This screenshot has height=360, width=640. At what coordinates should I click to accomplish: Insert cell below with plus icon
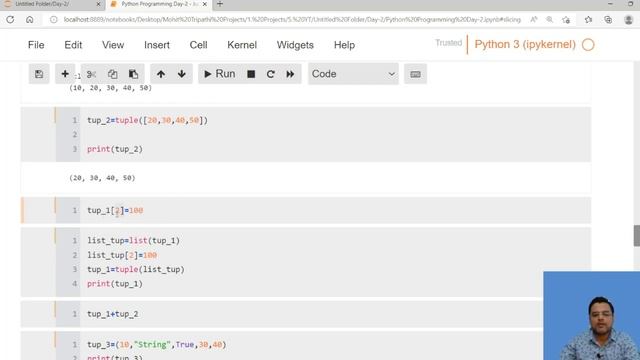(64, 74)
